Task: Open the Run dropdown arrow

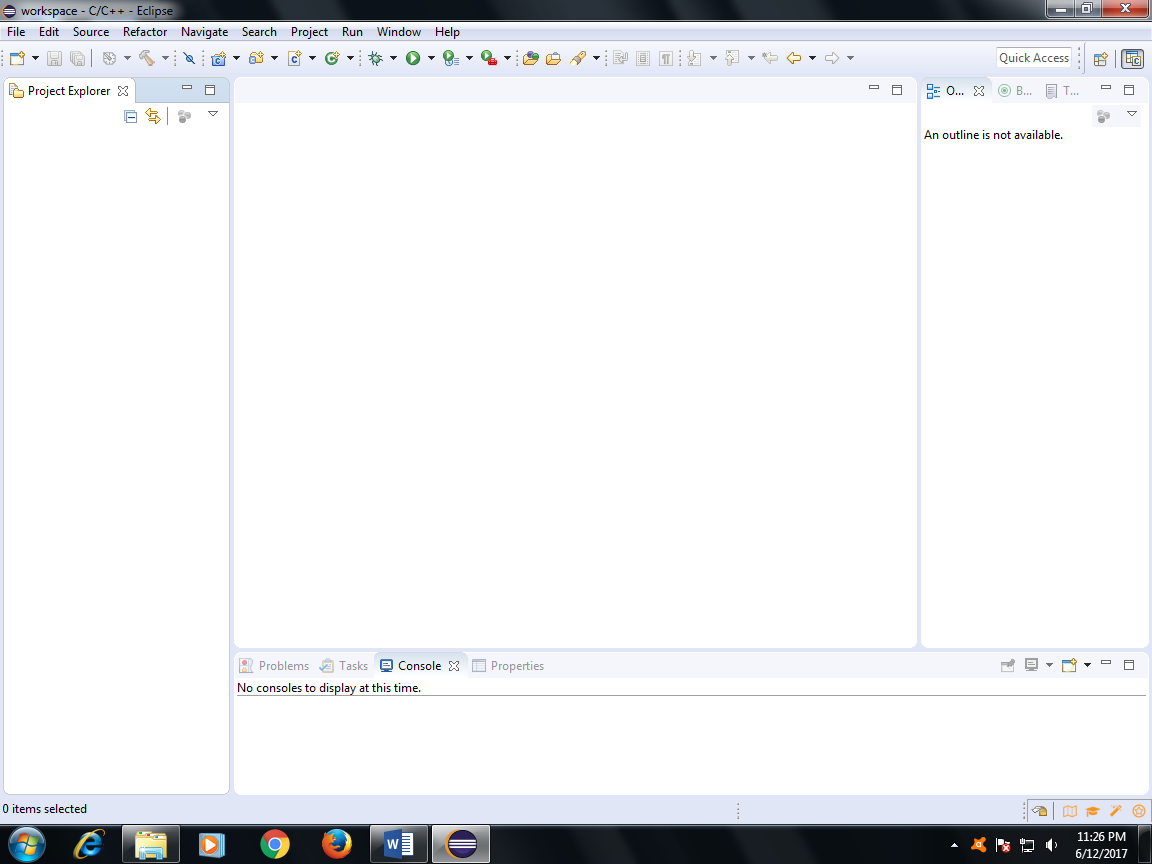Action: pos(430,57)
